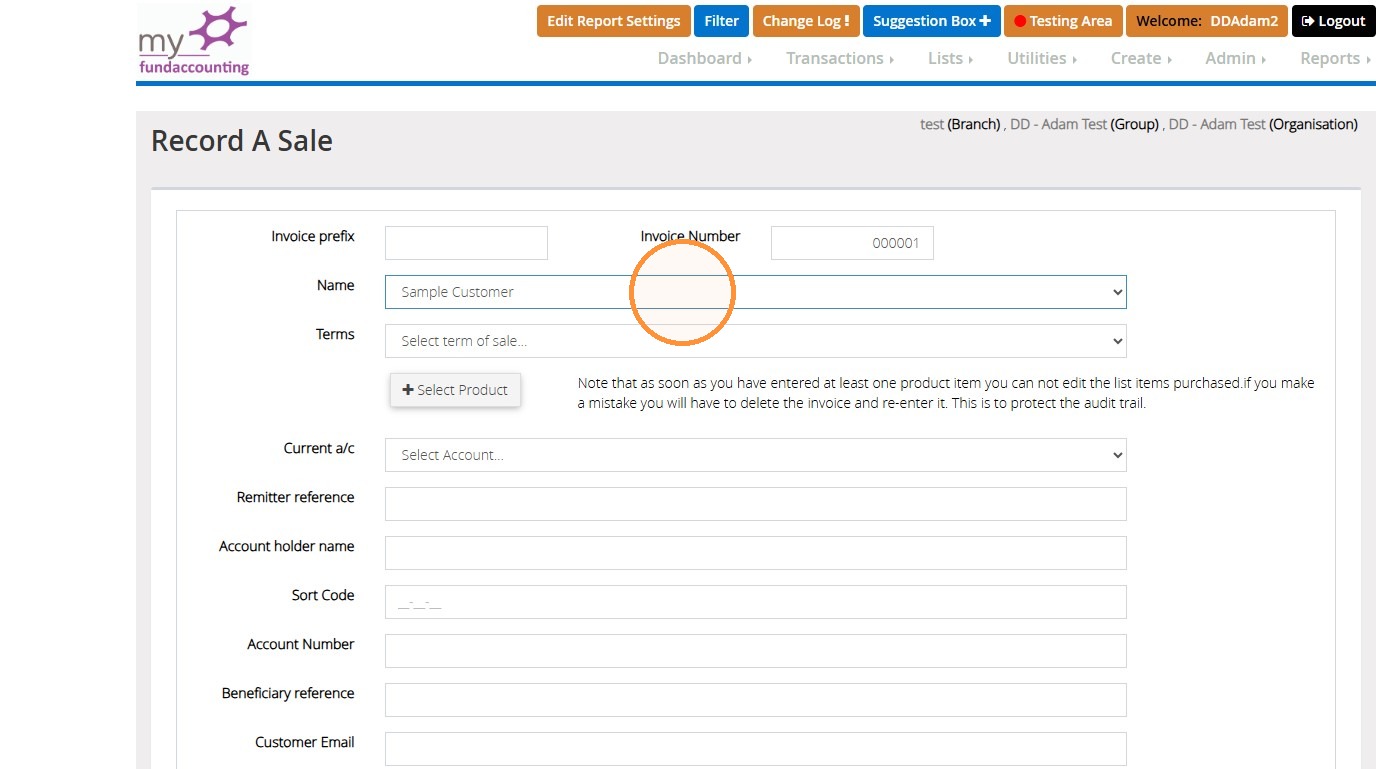The width and height of the screenshot is (1376, 769).
Task: Open the Utilities menu
Action: [x=1042, y=58]
